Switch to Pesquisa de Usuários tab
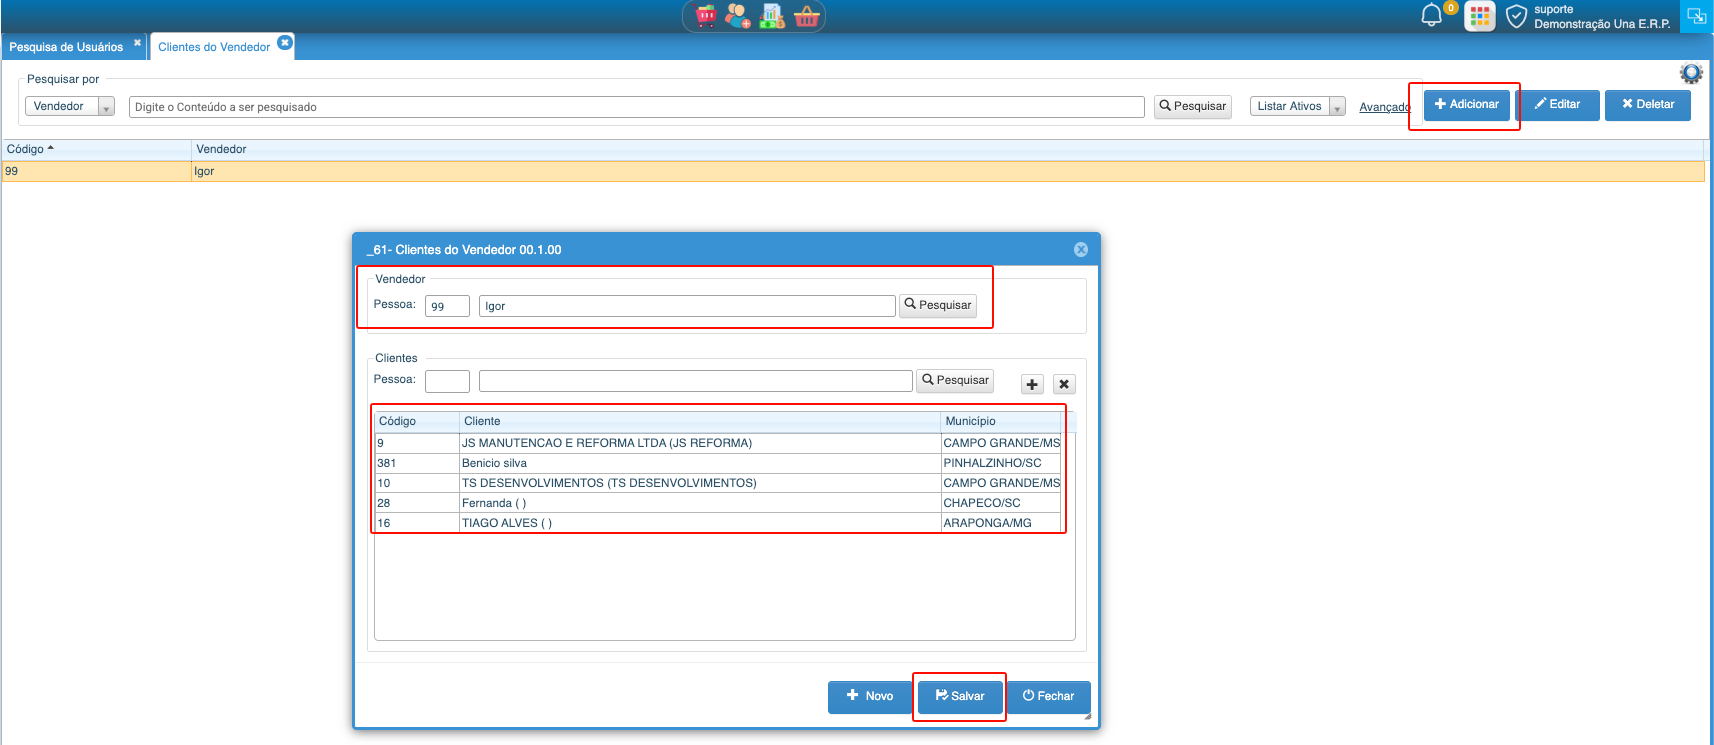1714x745 pixels. [66, 47]
